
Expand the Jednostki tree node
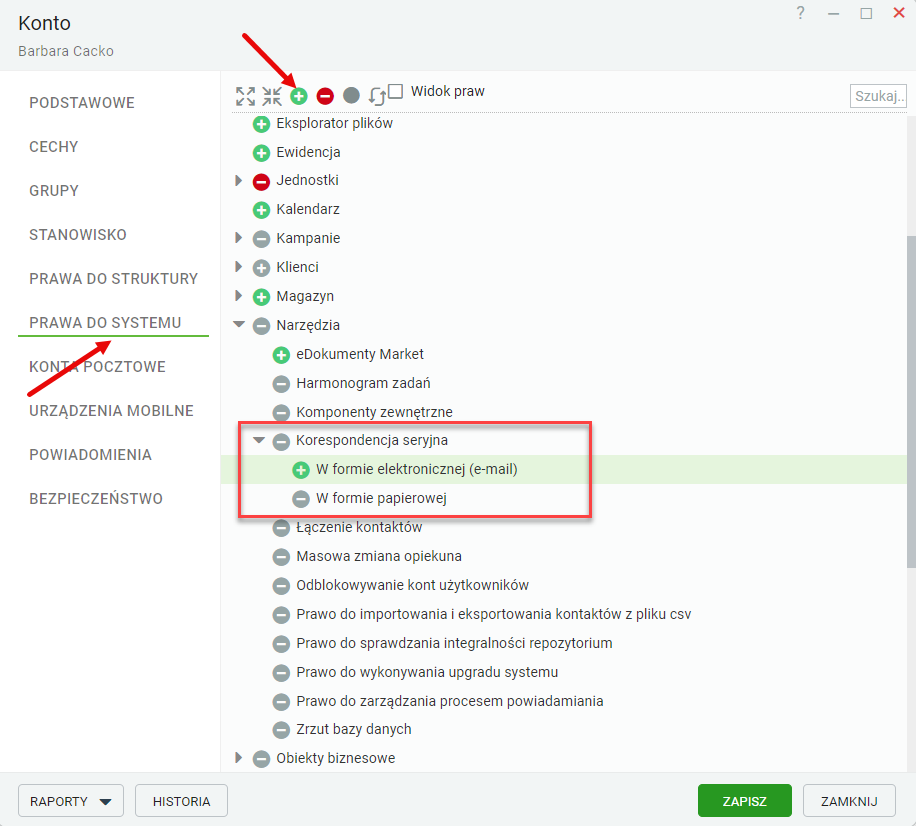pos(238,181)
